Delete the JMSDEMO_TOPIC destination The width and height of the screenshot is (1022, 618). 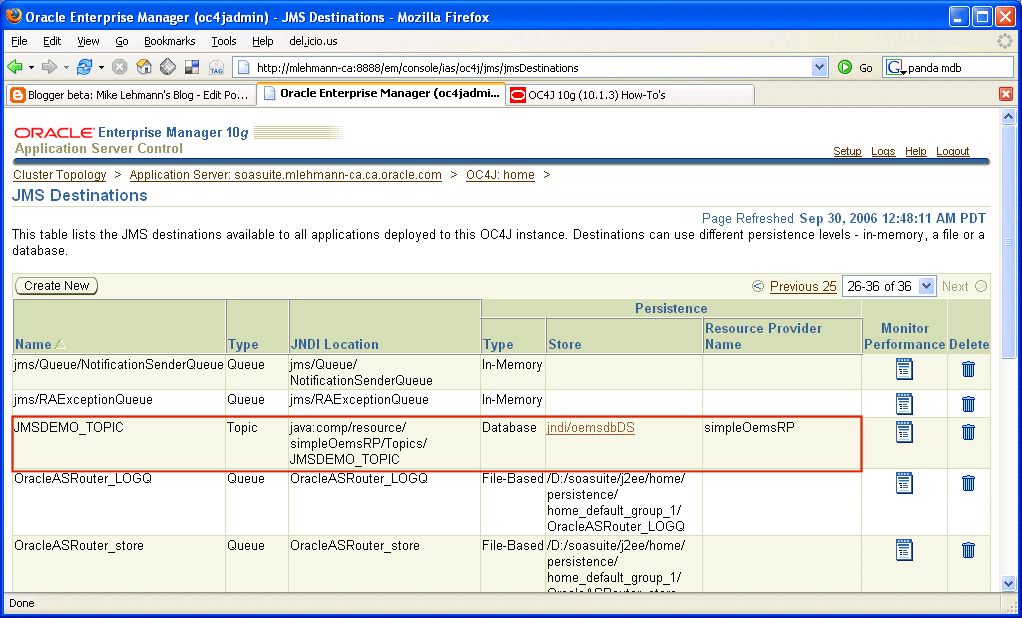point(969,432)
